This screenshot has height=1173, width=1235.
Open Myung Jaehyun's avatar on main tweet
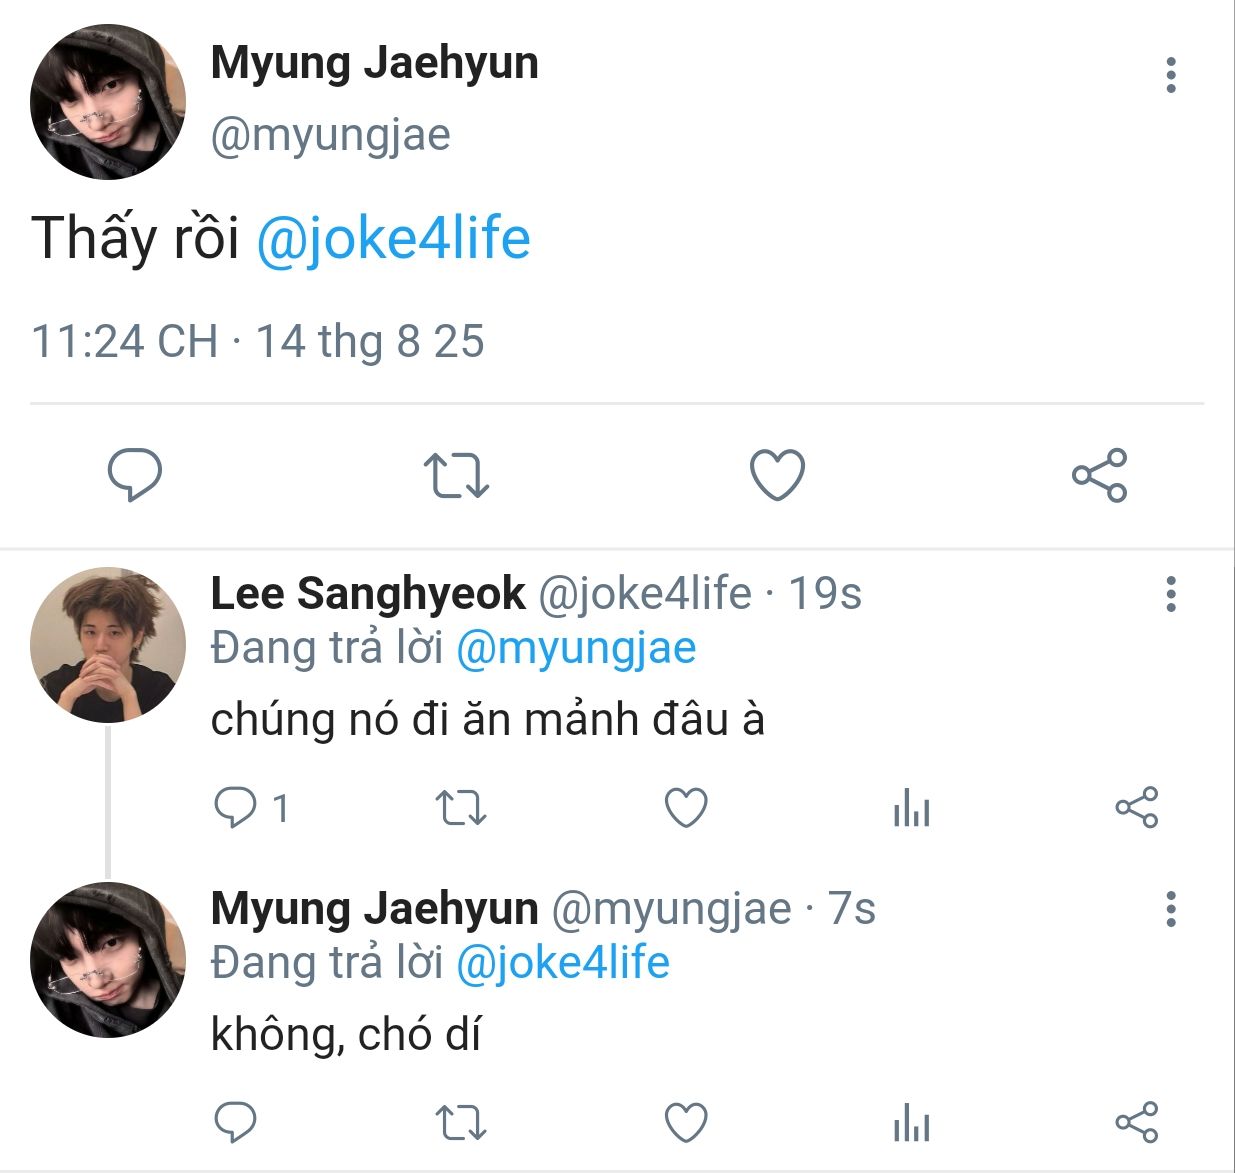click(x=108, y=102)
